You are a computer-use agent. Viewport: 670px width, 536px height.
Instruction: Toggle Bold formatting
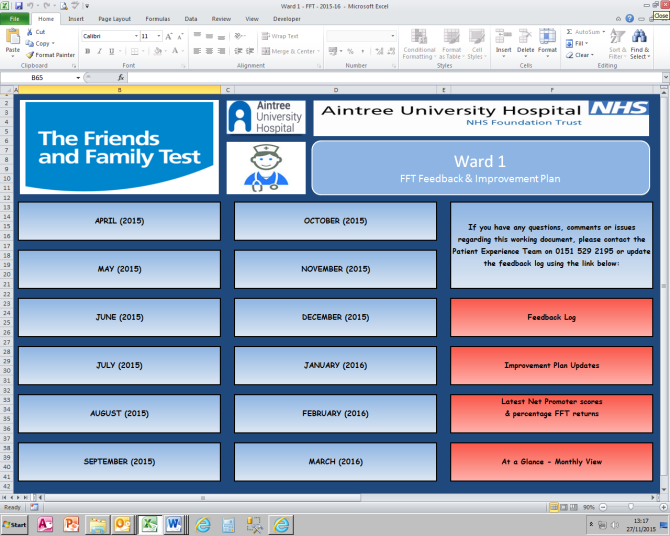pyautogui.click(x=88, y=51)
